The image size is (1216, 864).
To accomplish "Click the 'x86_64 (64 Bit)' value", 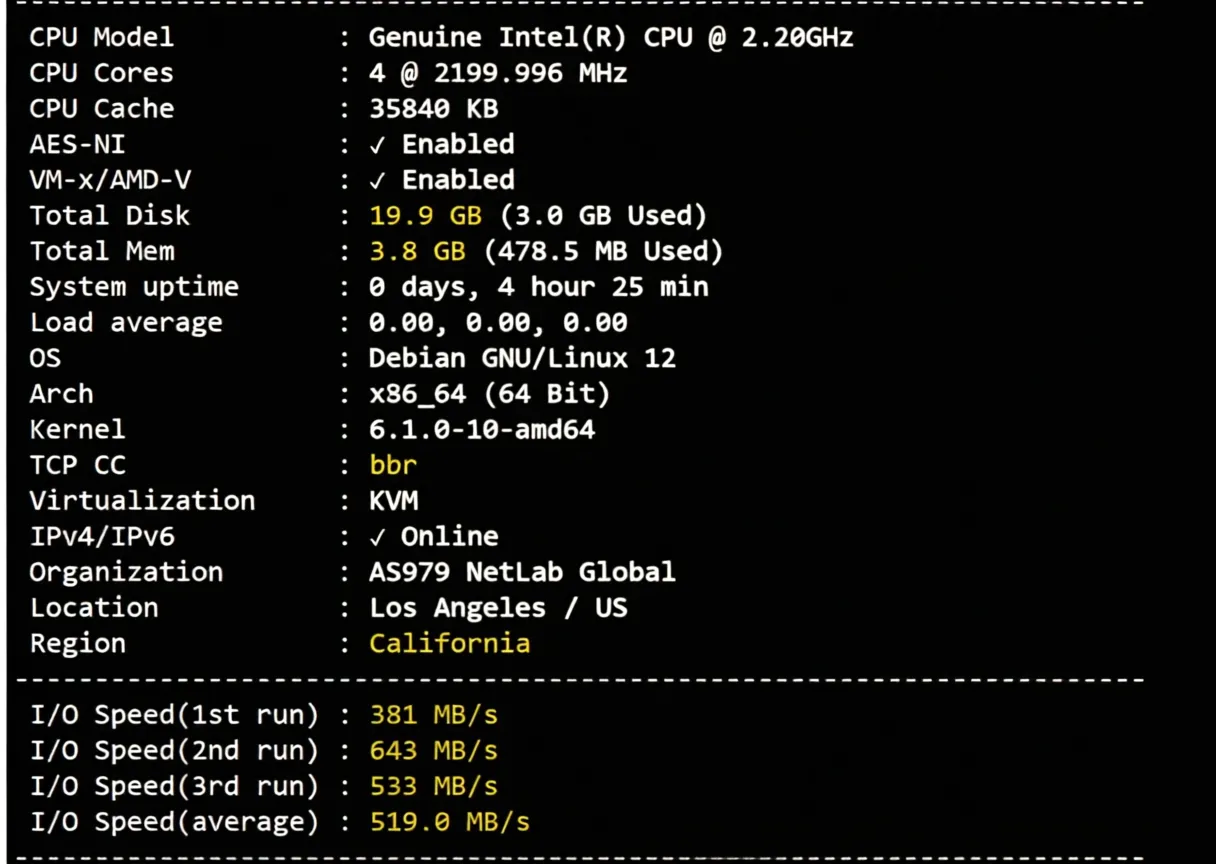I will [490, 394].
